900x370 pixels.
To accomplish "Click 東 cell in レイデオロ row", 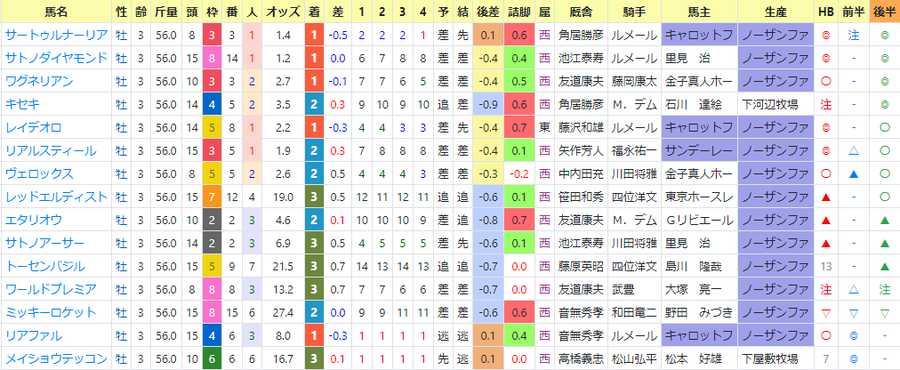I will [x=544, y=127].
